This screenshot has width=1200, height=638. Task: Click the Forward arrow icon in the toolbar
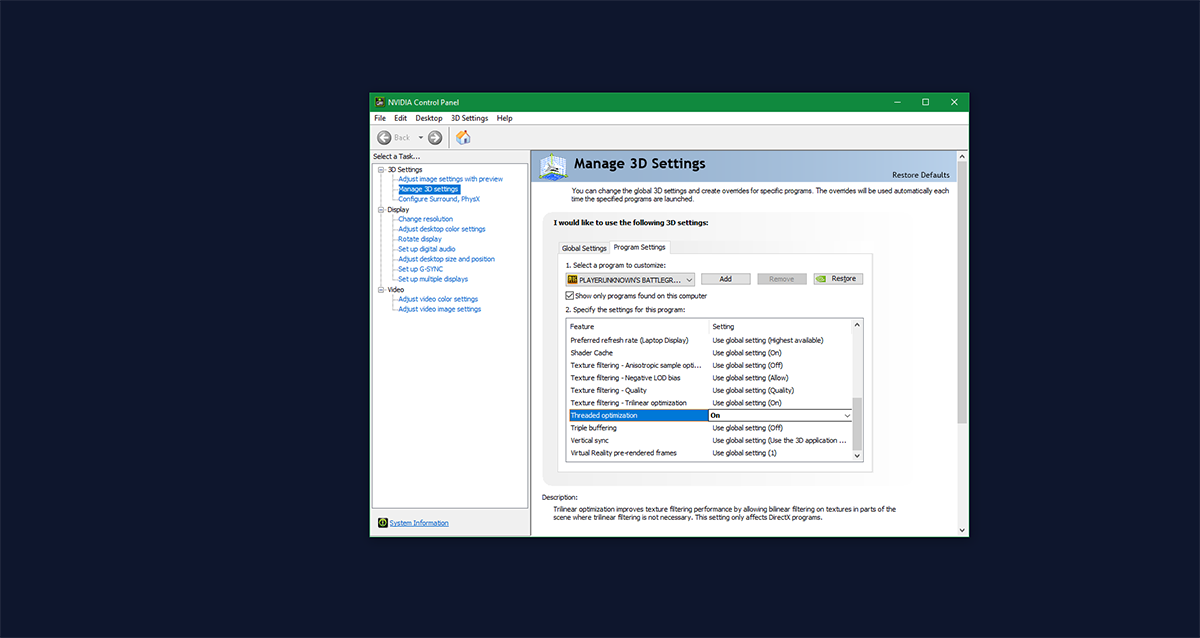pyautogui.click(x=435, y=137)
